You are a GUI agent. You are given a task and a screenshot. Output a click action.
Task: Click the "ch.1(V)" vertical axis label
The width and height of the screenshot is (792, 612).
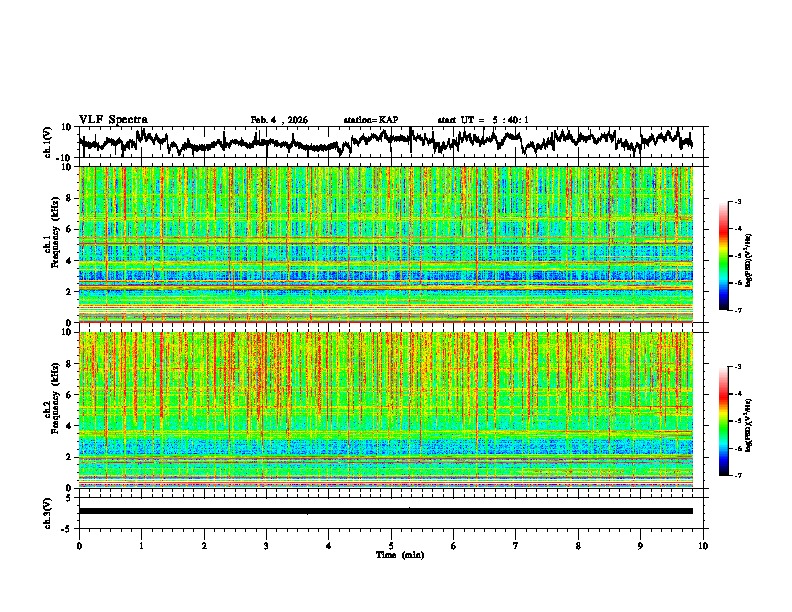pyautogui.click(x=48, y=142)
